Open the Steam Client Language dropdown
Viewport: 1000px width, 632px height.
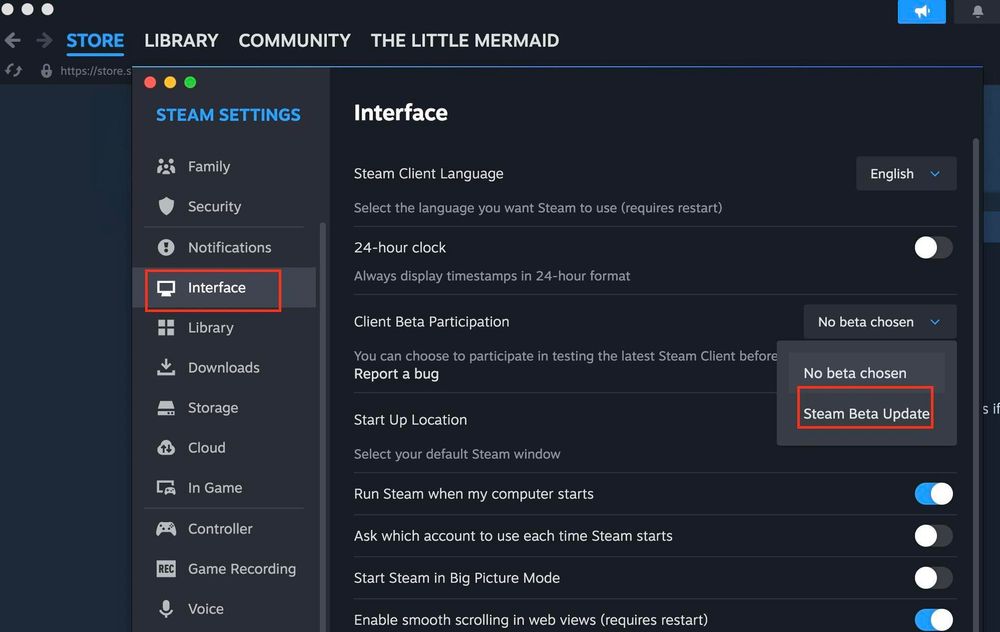905,173
